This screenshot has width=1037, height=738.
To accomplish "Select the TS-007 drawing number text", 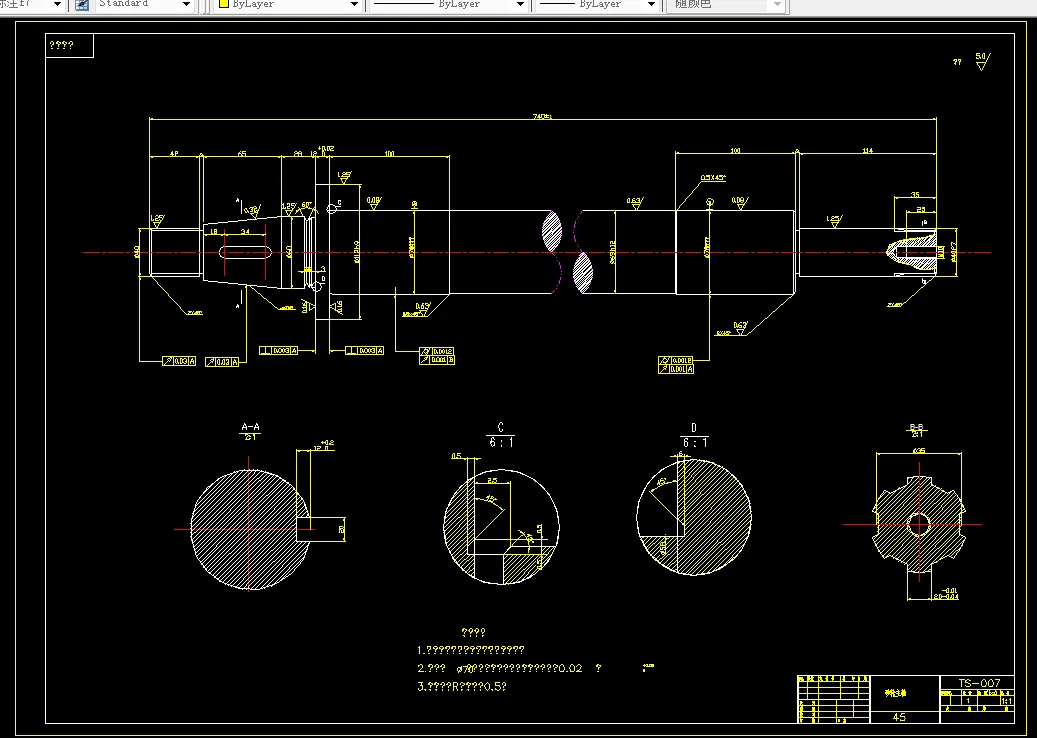I will pyautogui.click(x=979, y=682).
